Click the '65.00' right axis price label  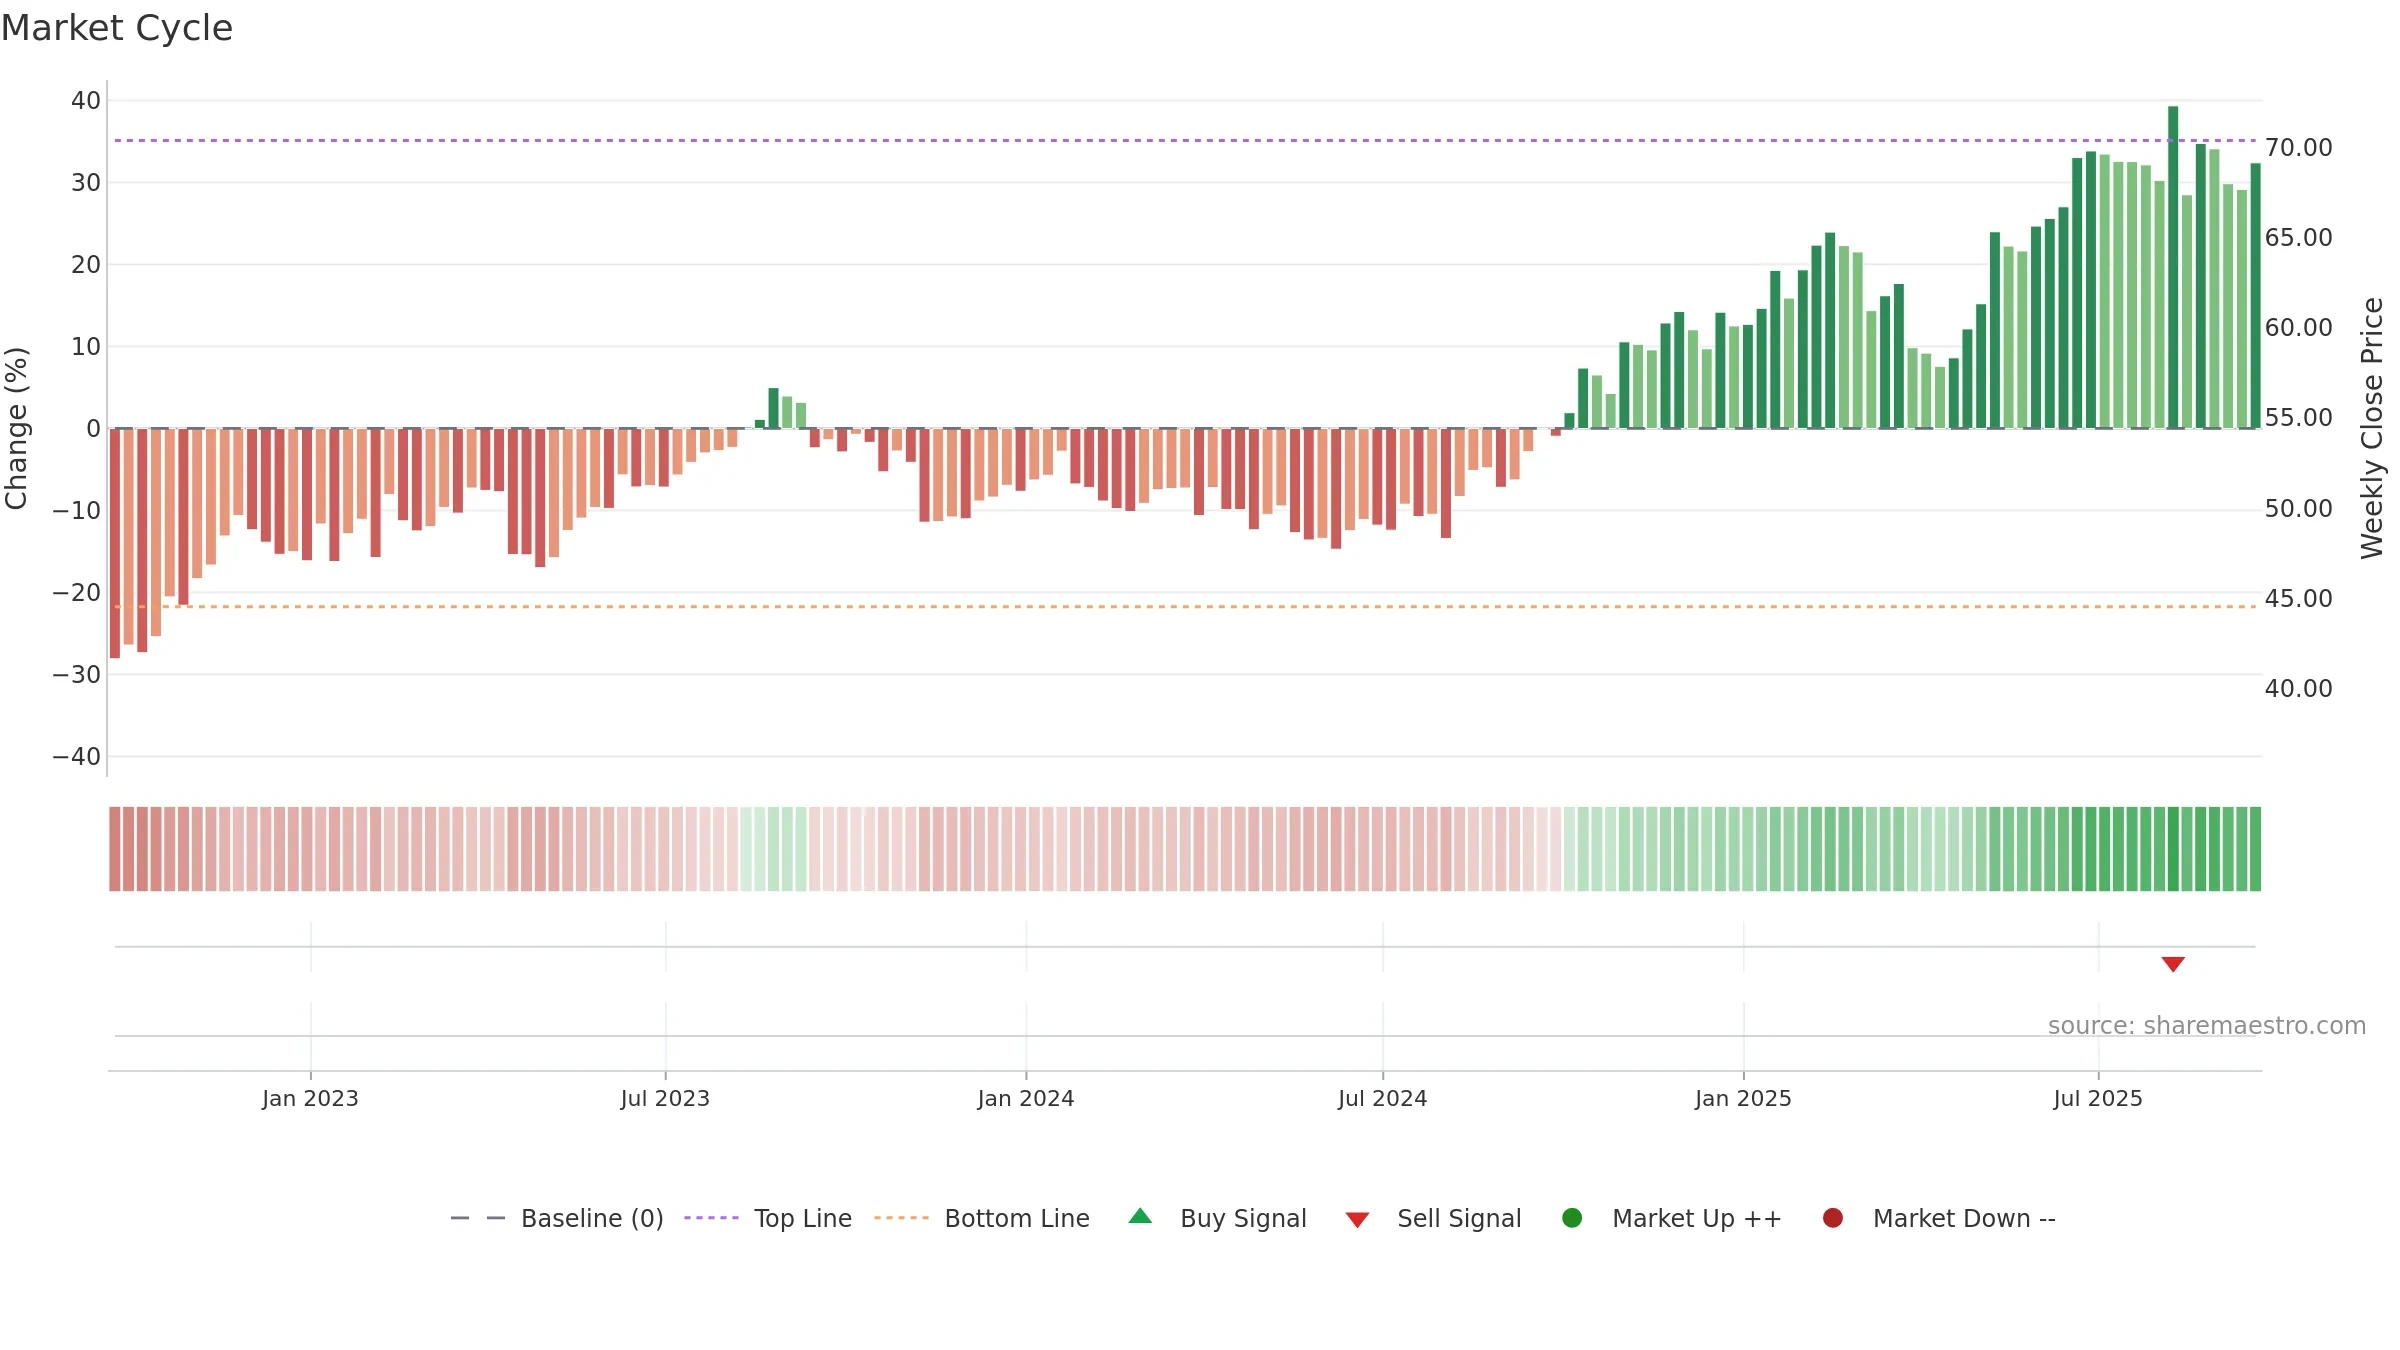(2299, 238)
